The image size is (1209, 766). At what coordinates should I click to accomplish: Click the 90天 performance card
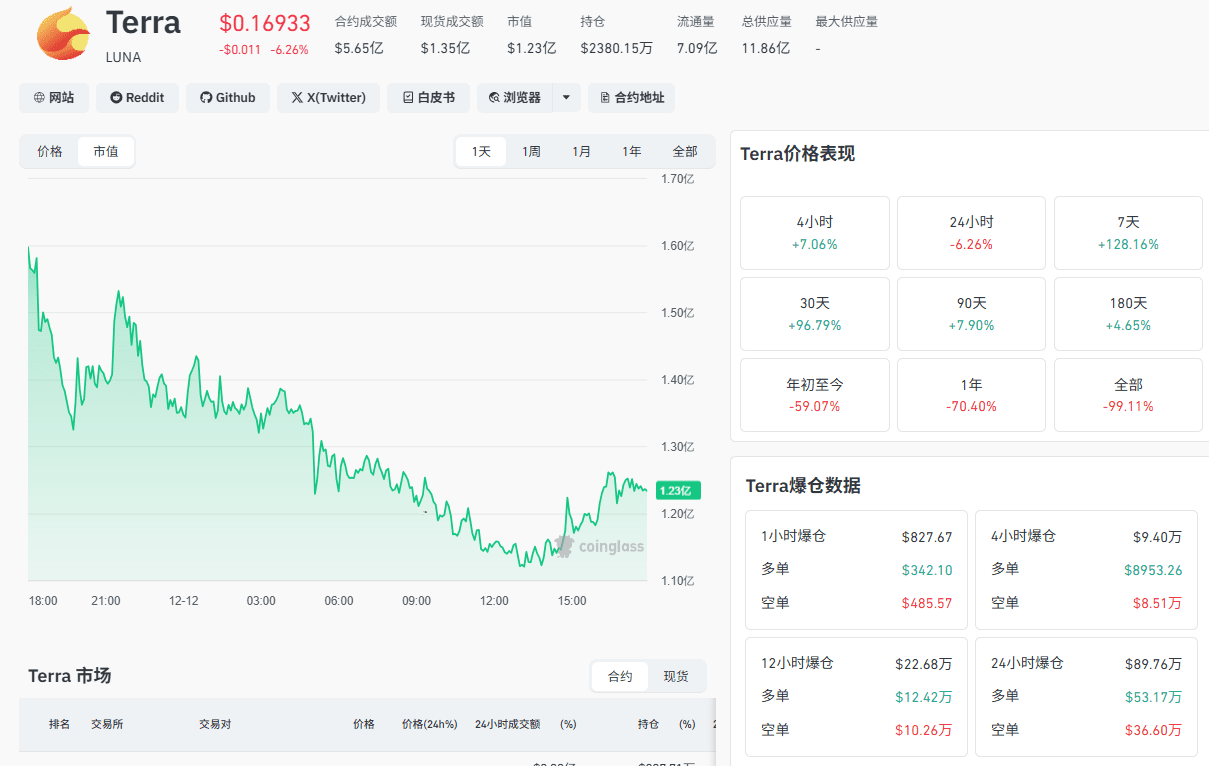[972, 314]
